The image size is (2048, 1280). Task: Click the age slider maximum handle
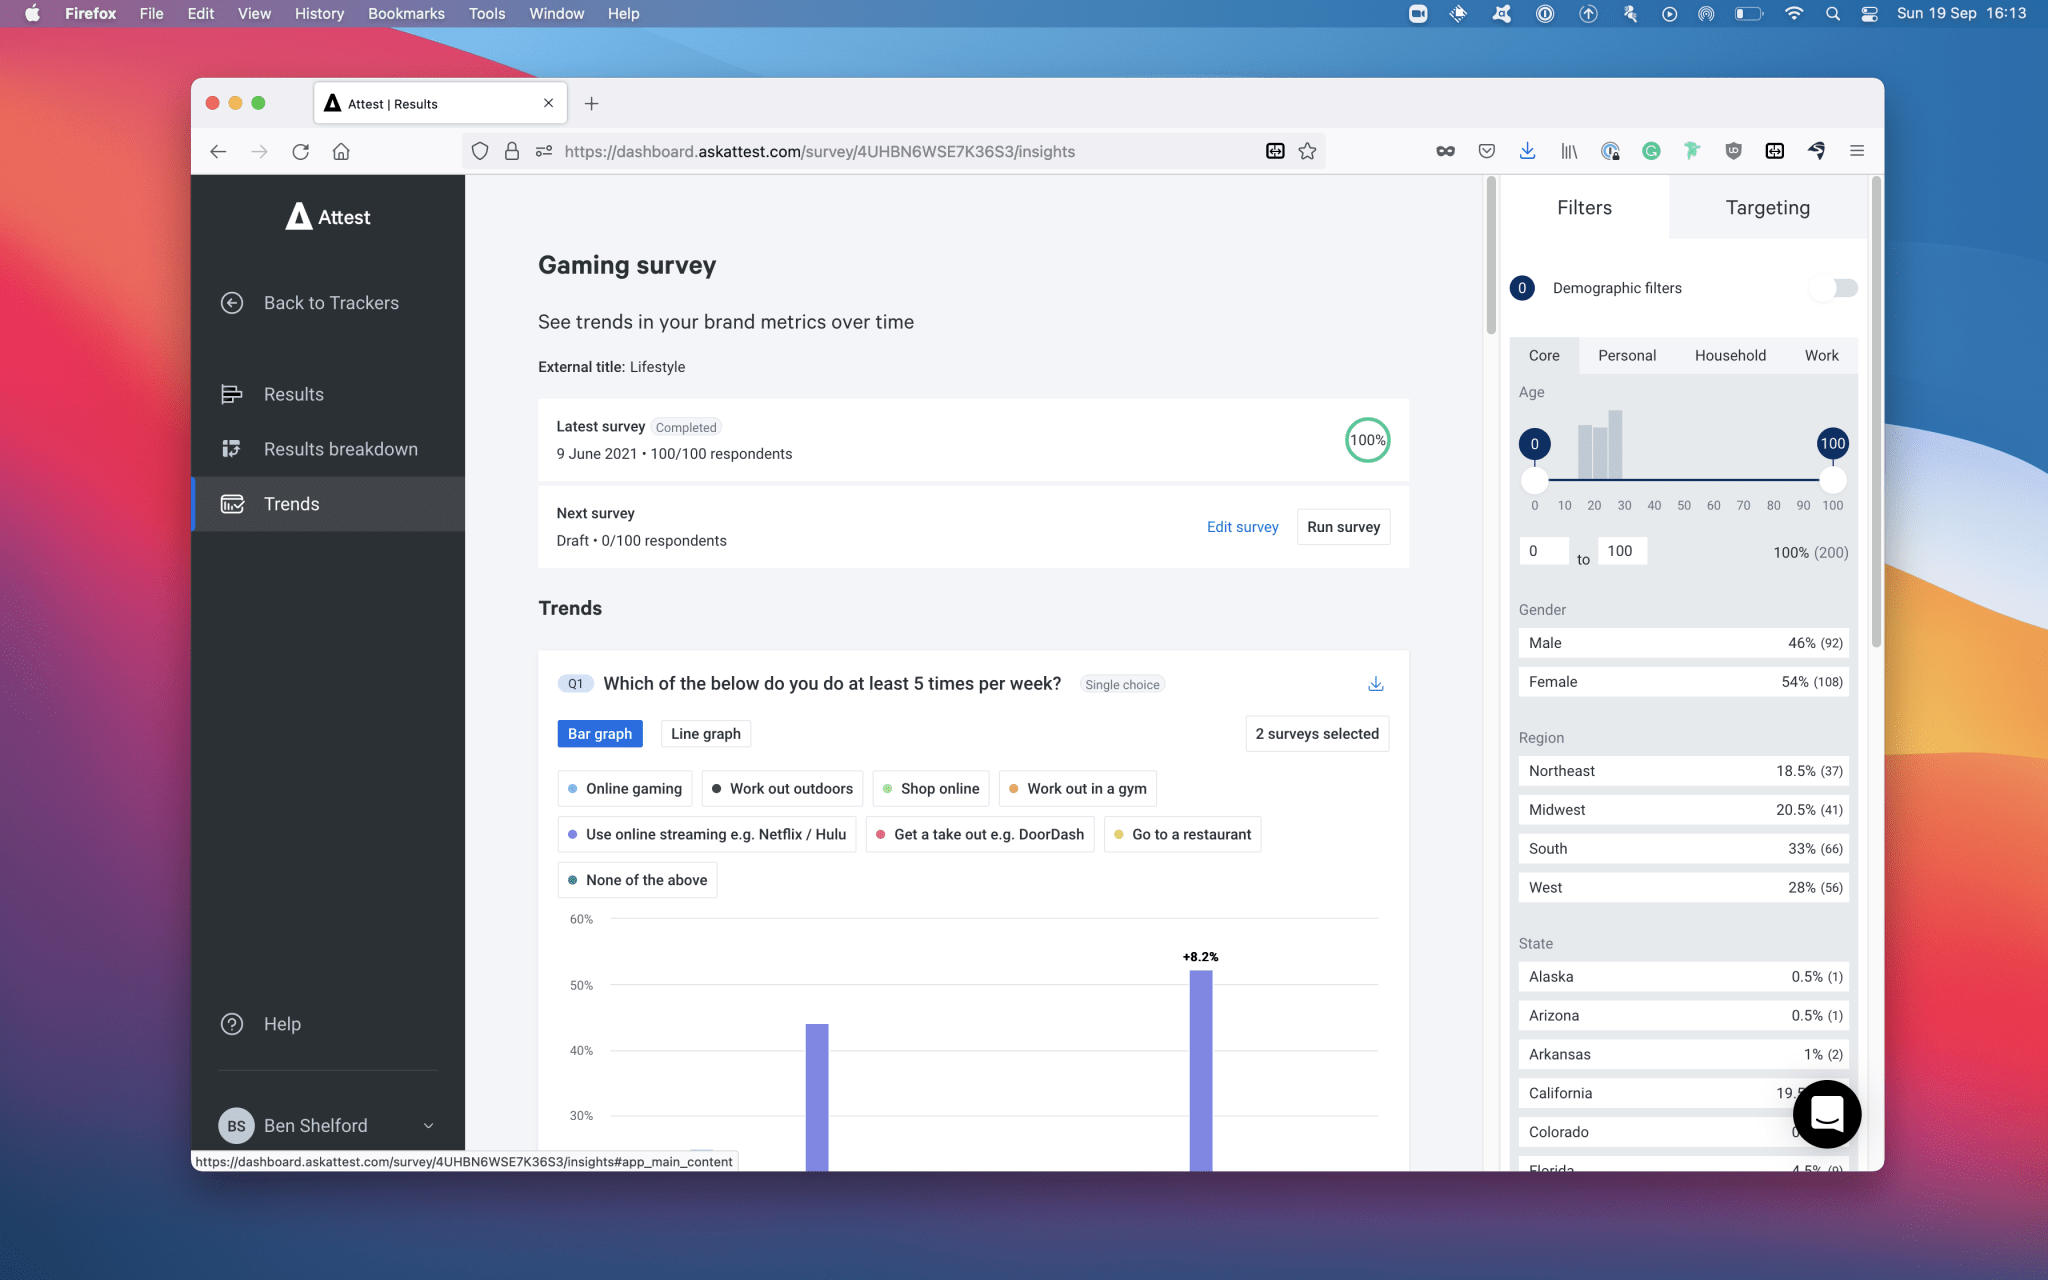[x=1832, y=480]
